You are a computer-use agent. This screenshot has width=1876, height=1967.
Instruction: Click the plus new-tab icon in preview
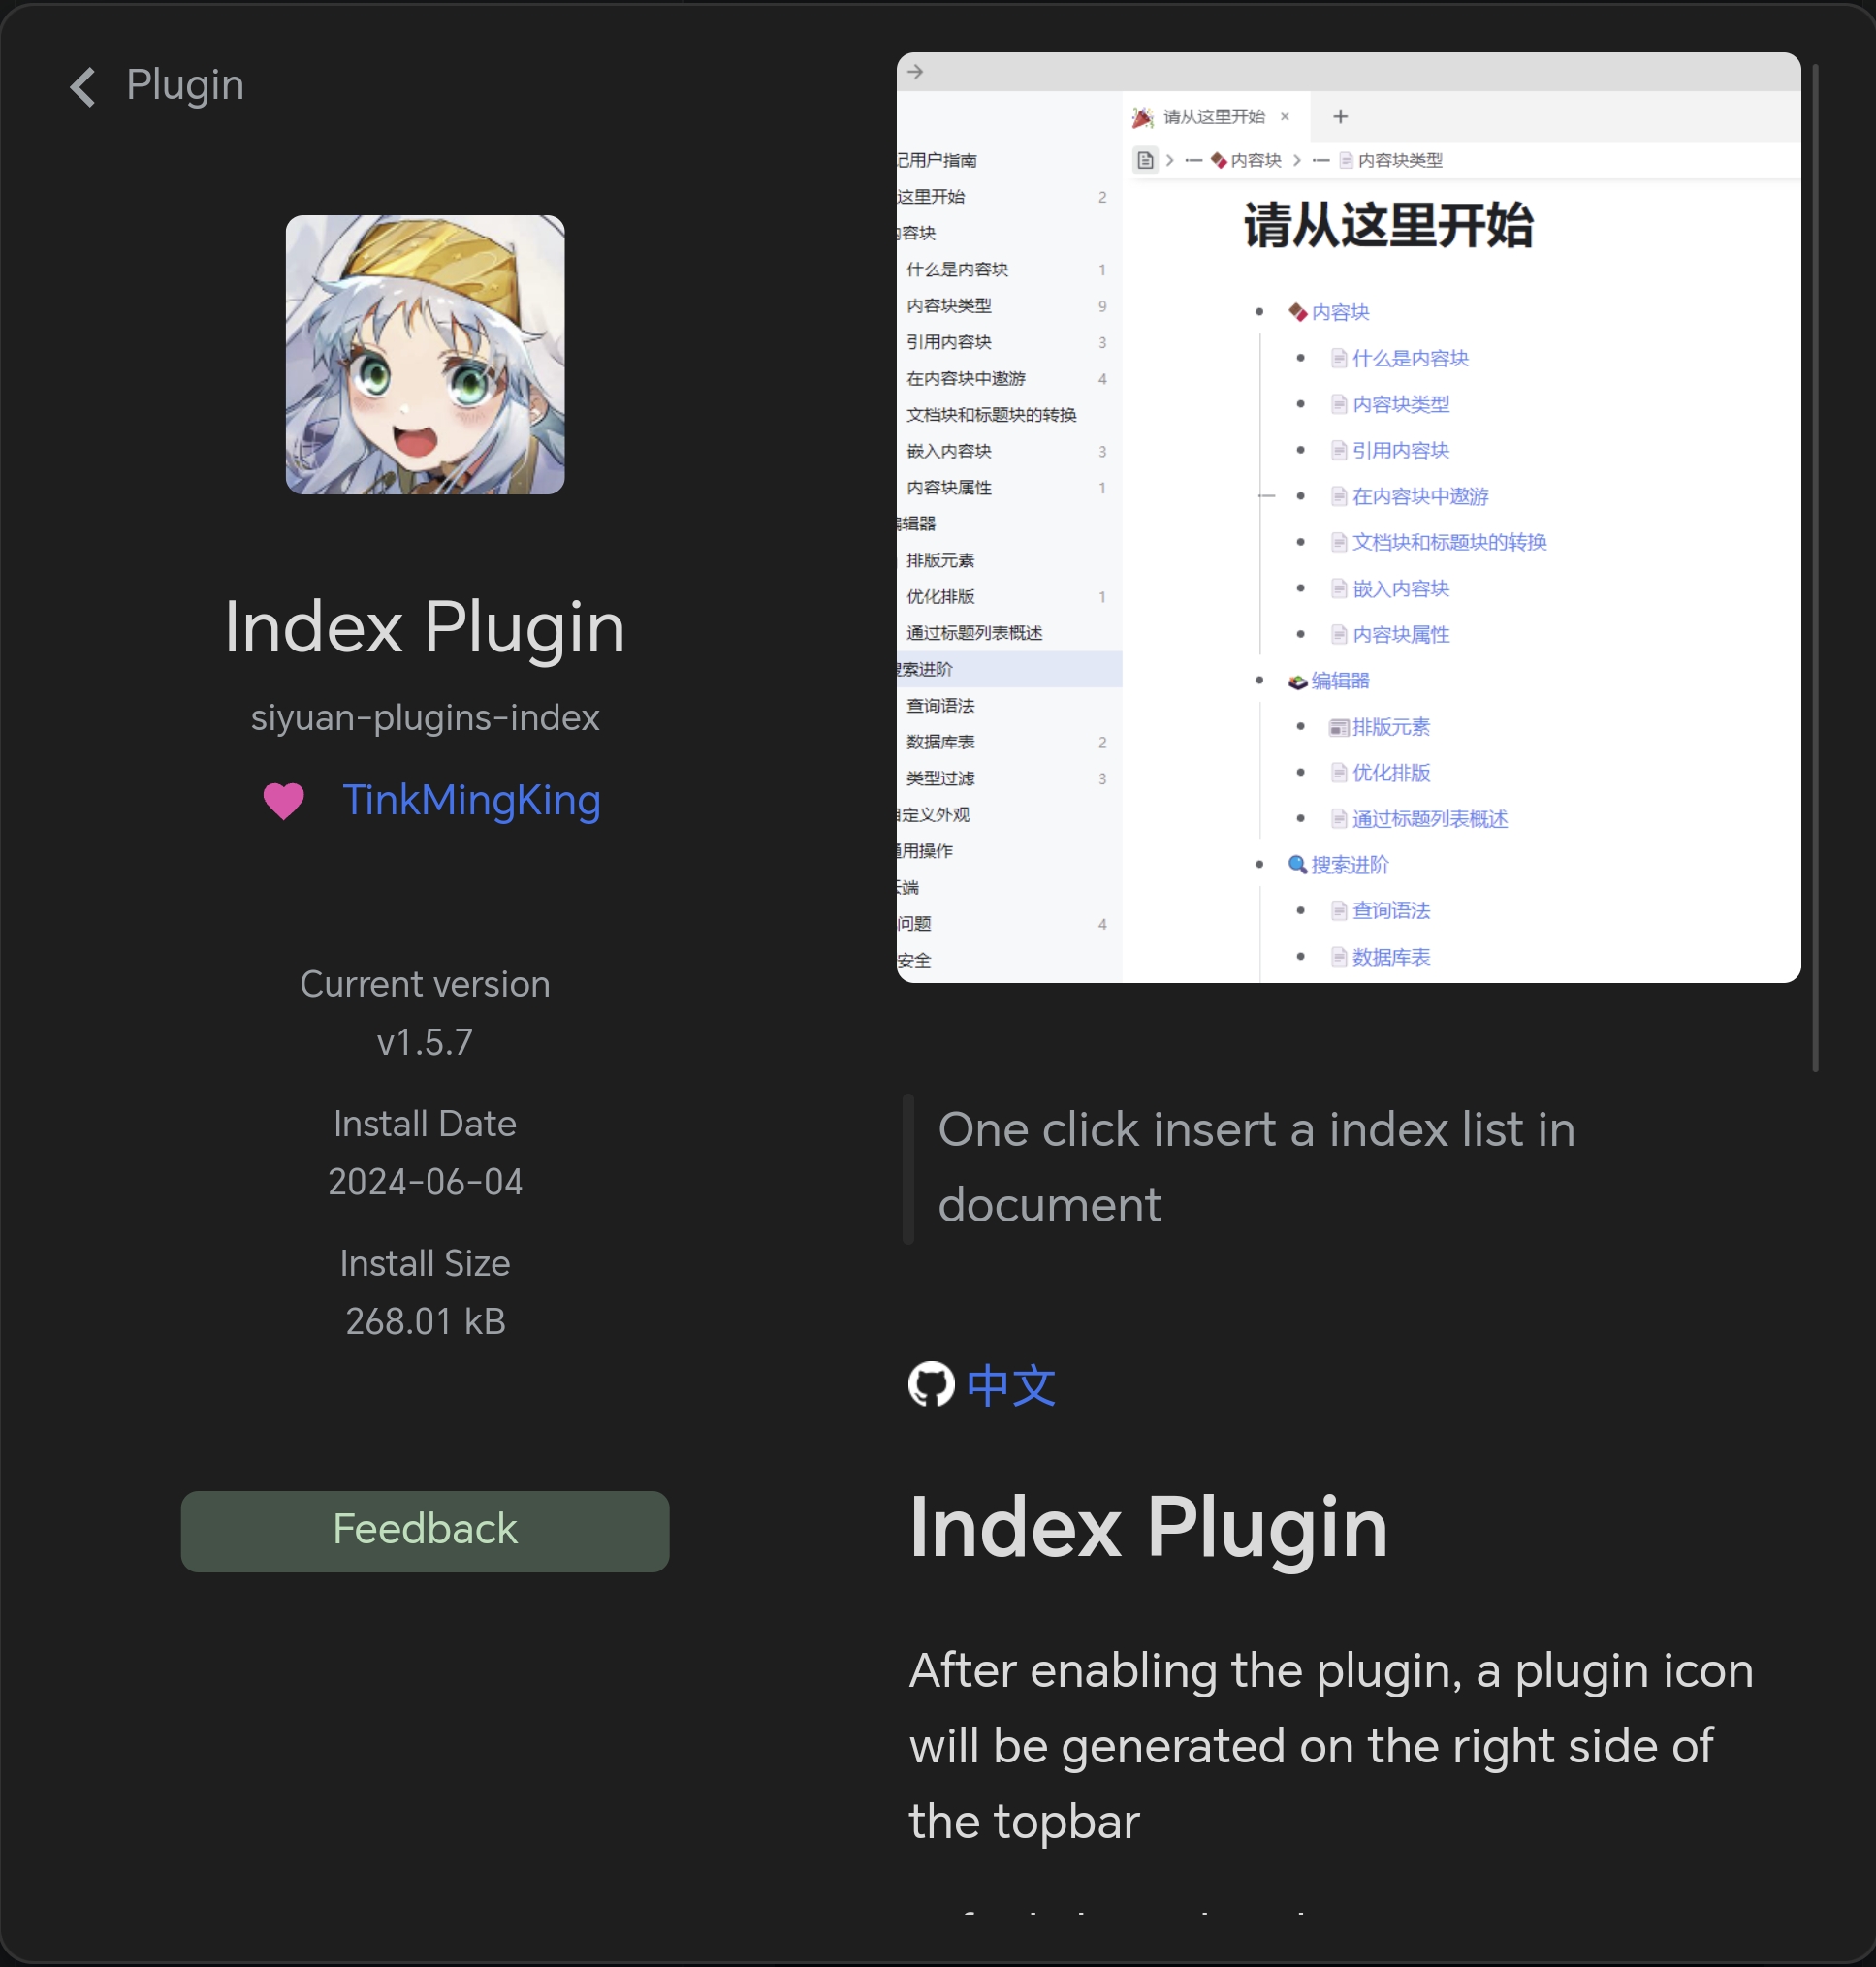[1340, 117]
